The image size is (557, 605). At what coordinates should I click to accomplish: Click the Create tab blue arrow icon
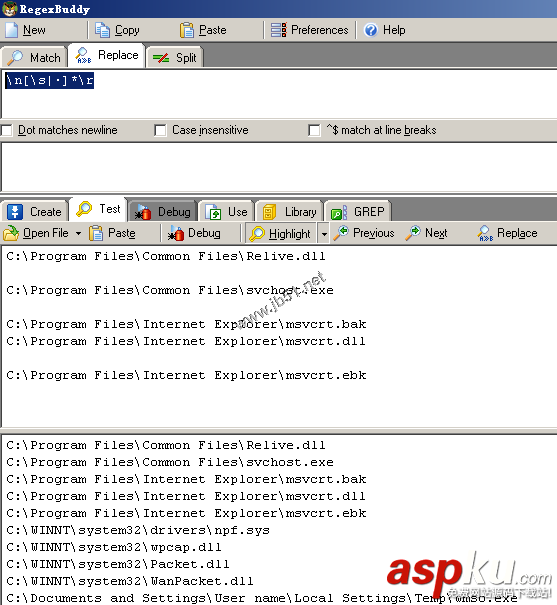(x=15, y=212)
